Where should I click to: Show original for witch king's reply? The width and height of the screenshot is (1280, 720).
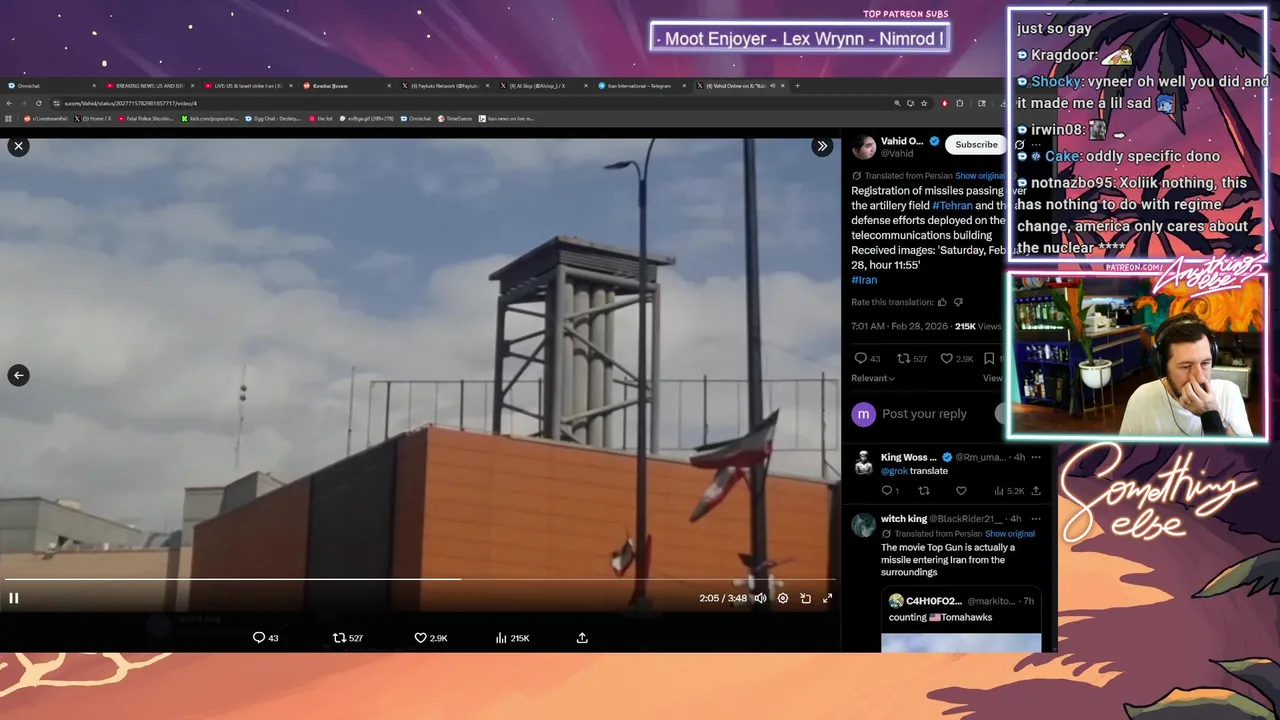click(1010, 534)
